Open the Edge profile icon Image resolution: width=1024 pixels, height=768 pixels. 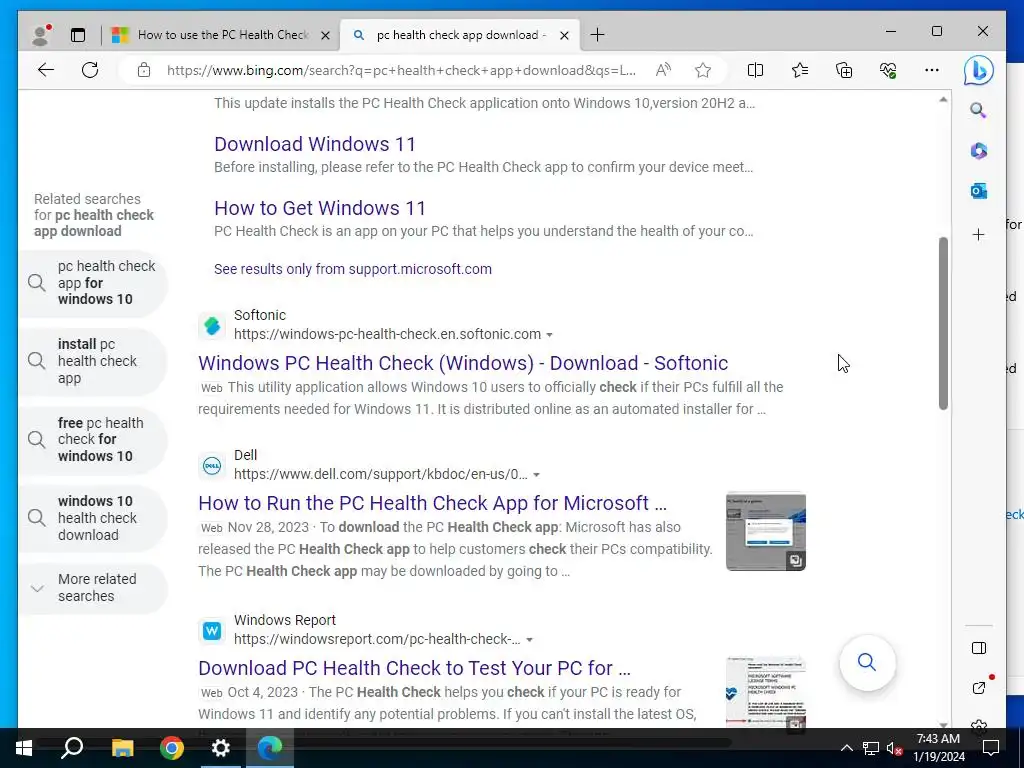pyautogui.click(x=41, y=35)
